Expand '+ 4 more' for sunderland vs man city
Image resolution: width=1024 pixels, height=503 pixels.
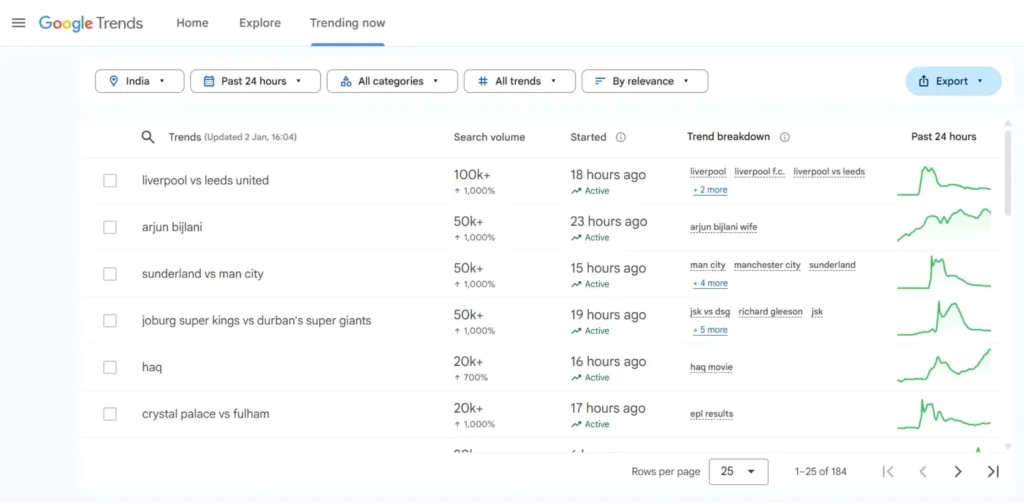point(710,283)
